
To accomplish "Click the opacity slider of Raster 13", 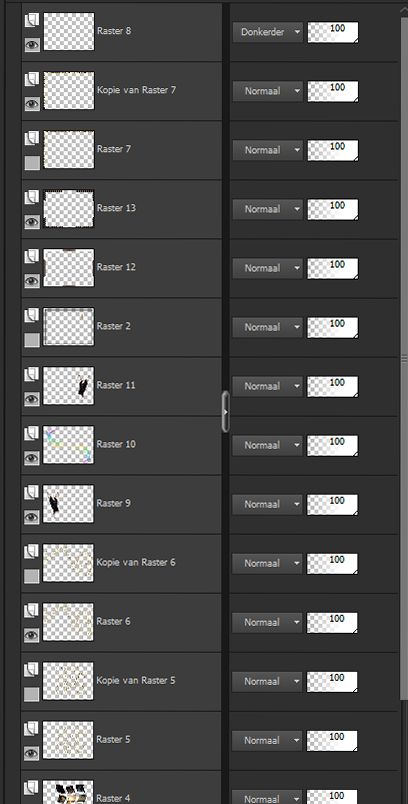I will pos(333,209).
